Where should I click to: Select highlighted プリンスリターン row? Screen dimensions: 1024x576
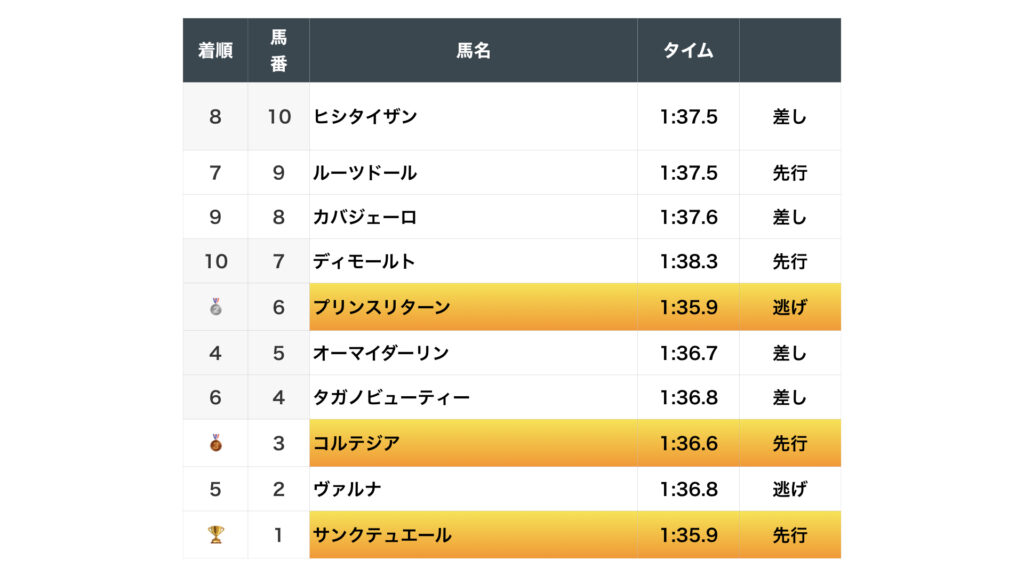tap(382, 307)
